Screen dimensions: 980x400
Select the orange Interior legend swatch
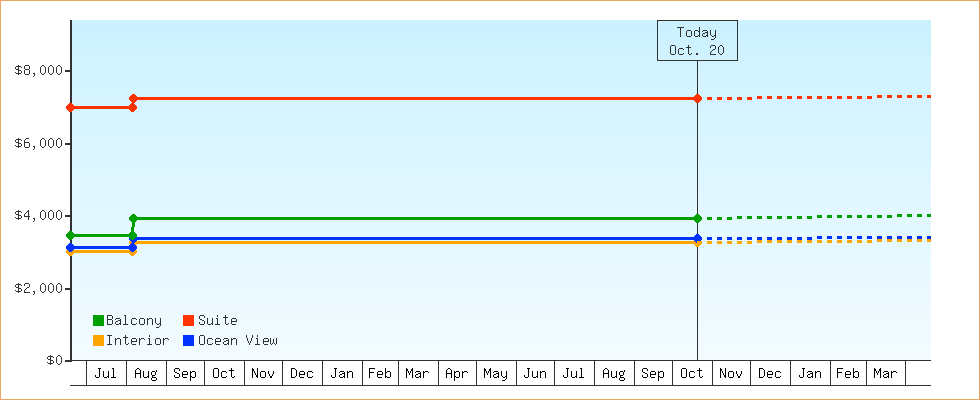pos(98,340)
